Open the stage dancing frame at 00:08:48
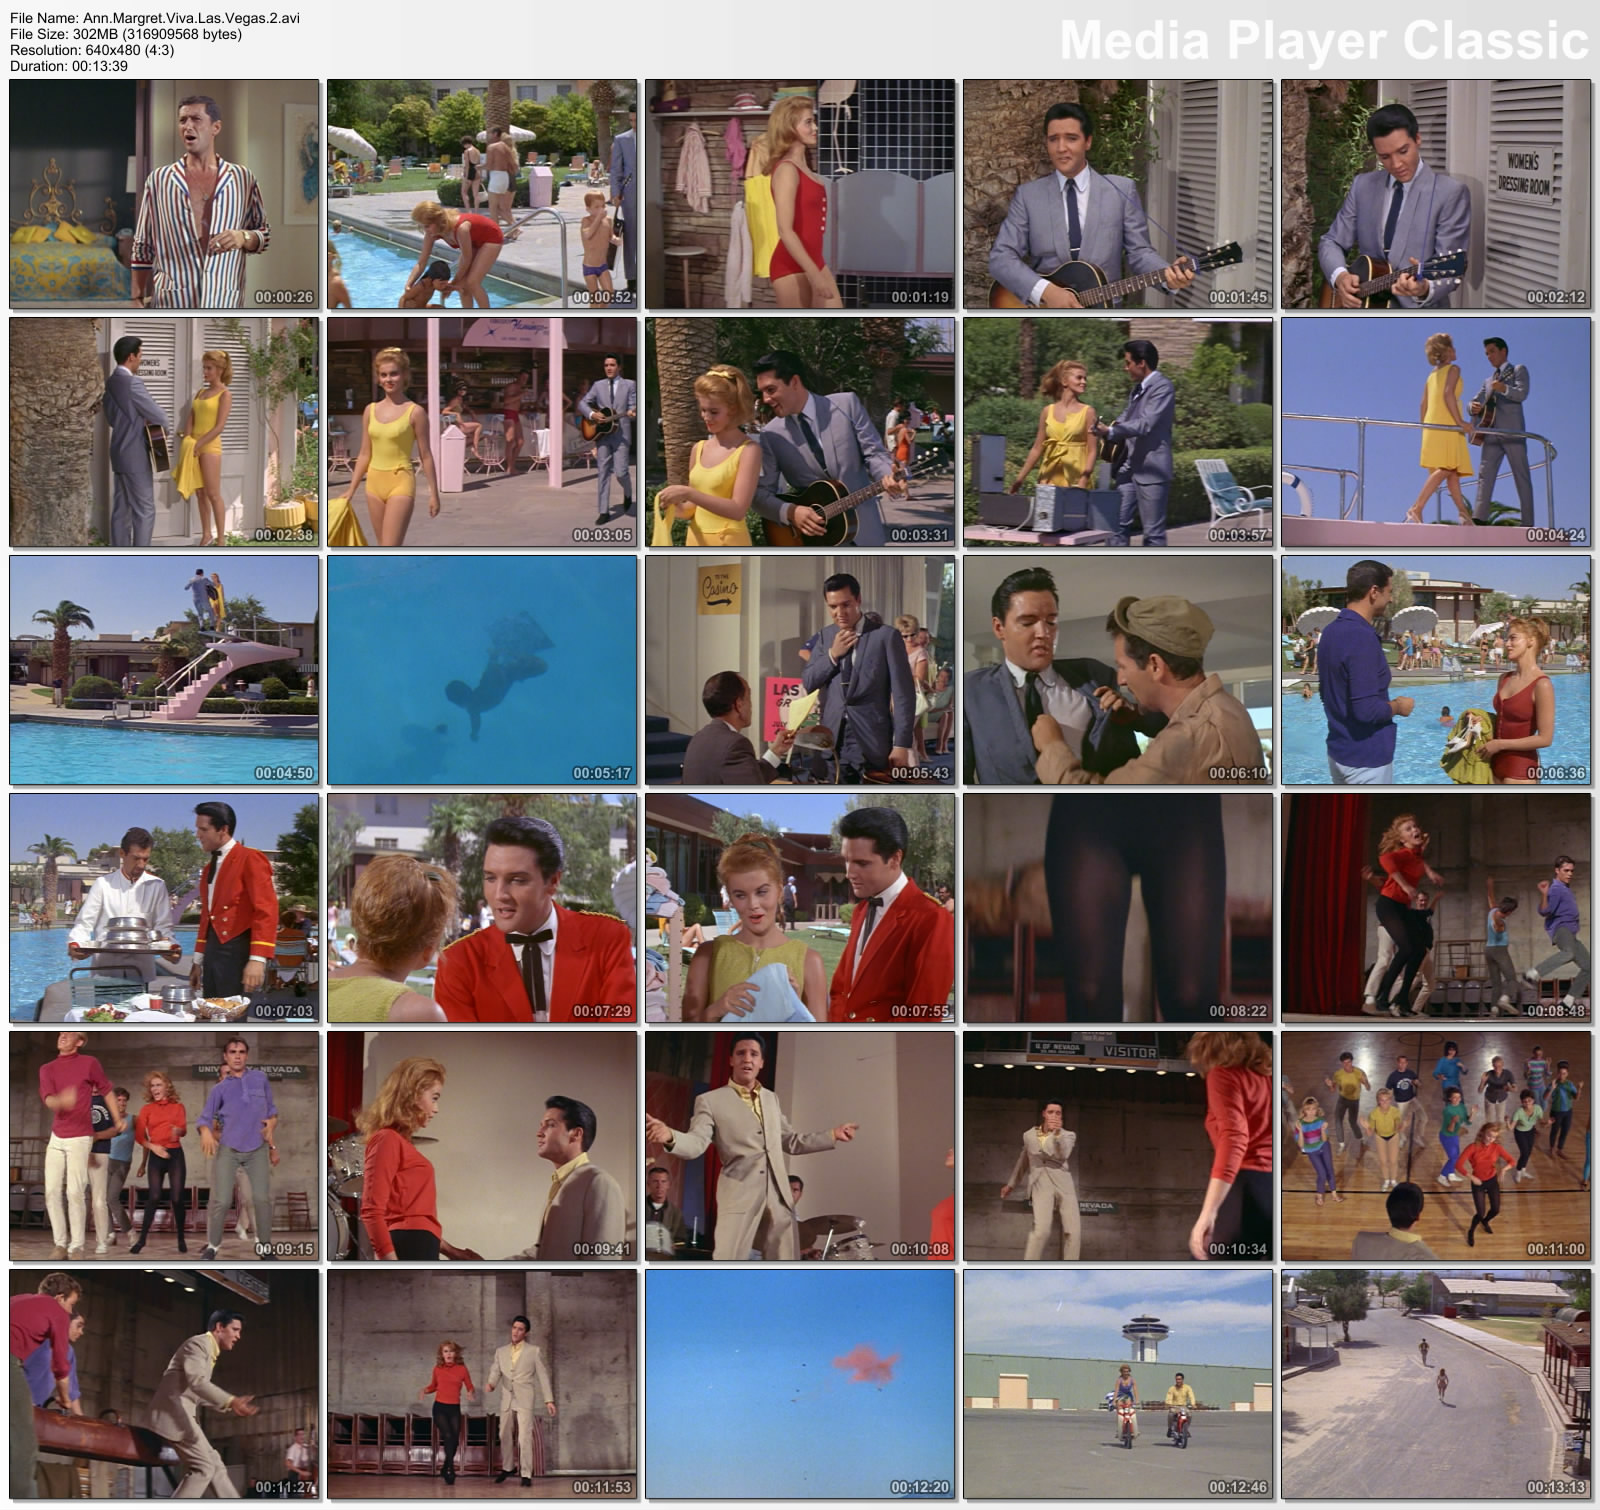The height and width of the screenshot is (1510, 1600). coord(1436,908)
